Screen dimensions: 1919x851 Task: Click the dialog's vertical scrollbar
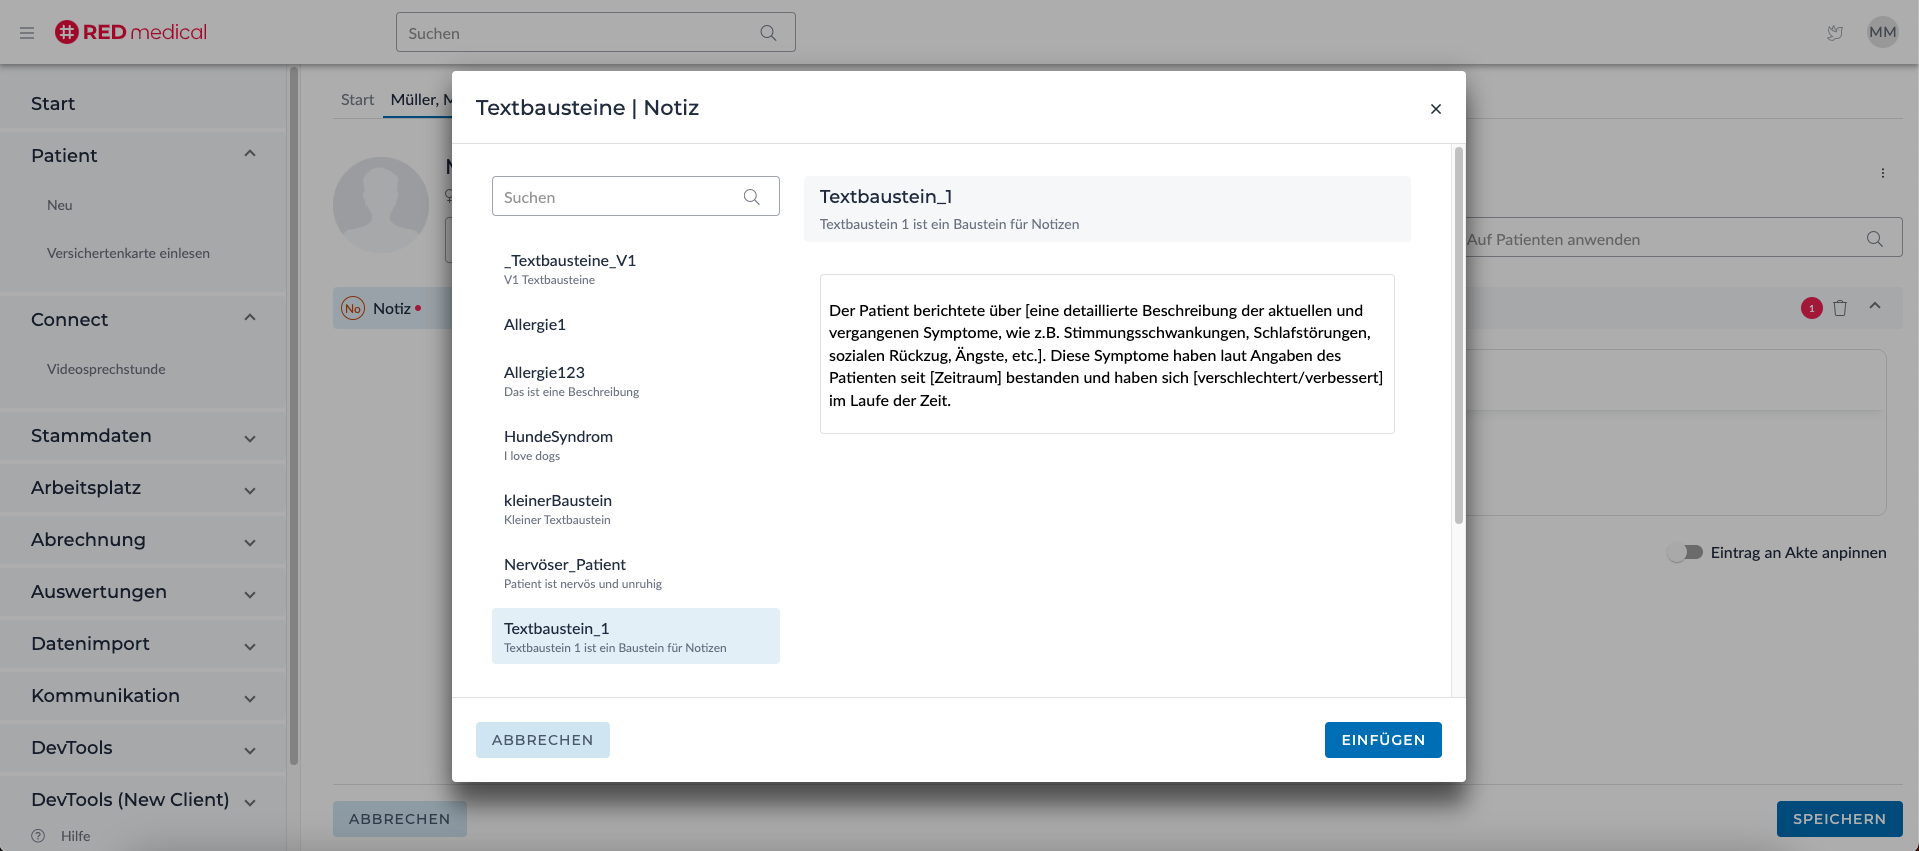pyautogui.click(x=1459, y=336)
